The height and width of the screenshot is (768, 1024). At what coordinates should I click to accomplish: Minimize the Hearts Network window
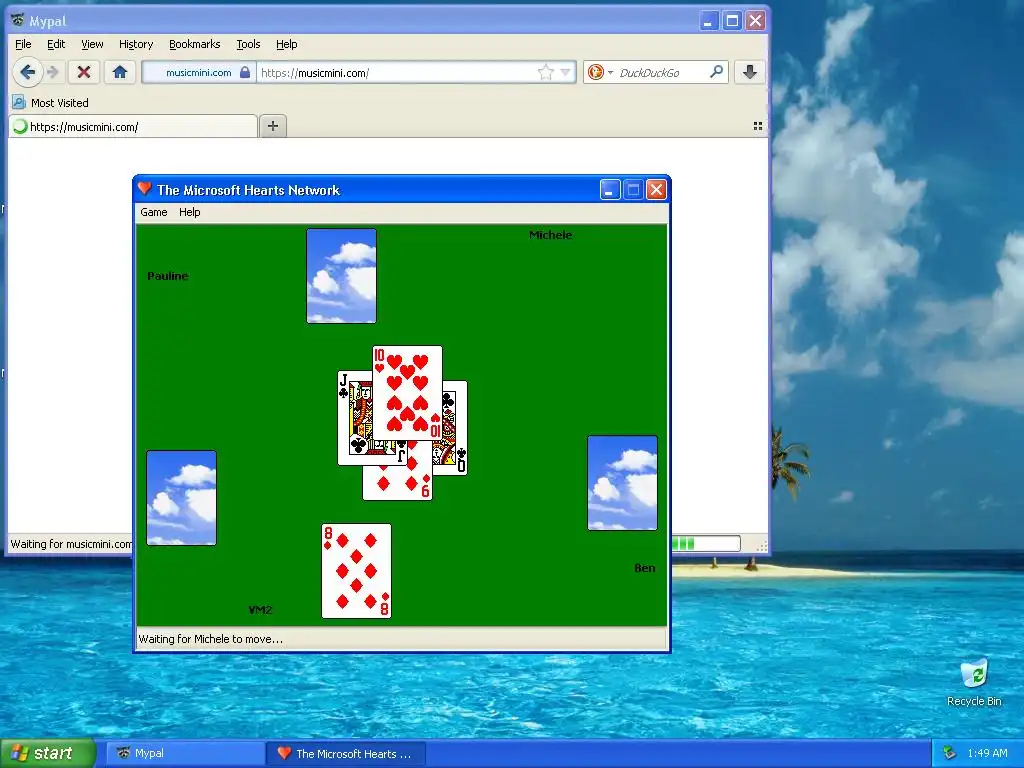click(610, 189)
